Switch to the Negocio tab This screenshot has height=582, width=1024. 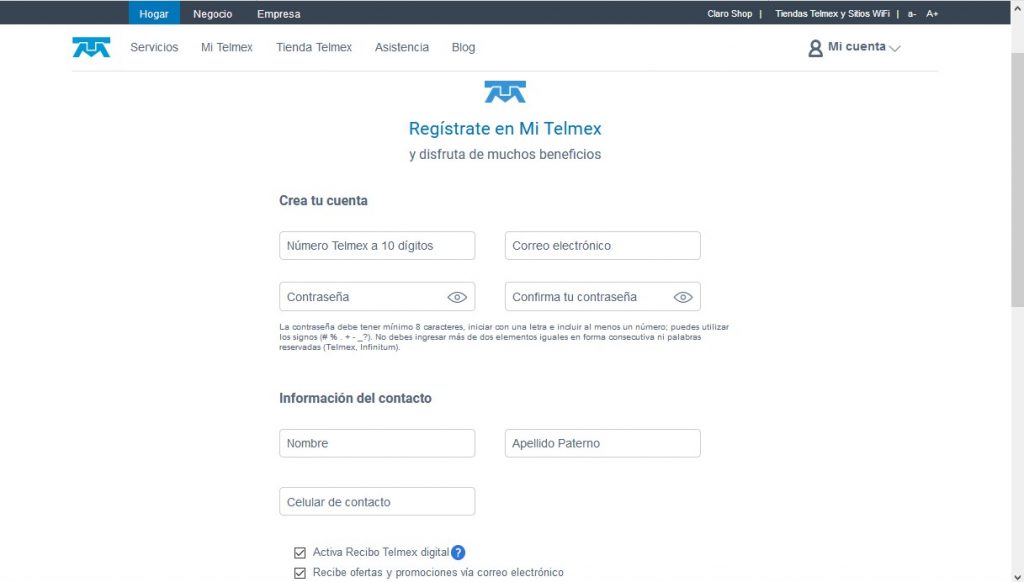[x=212, y=14]
